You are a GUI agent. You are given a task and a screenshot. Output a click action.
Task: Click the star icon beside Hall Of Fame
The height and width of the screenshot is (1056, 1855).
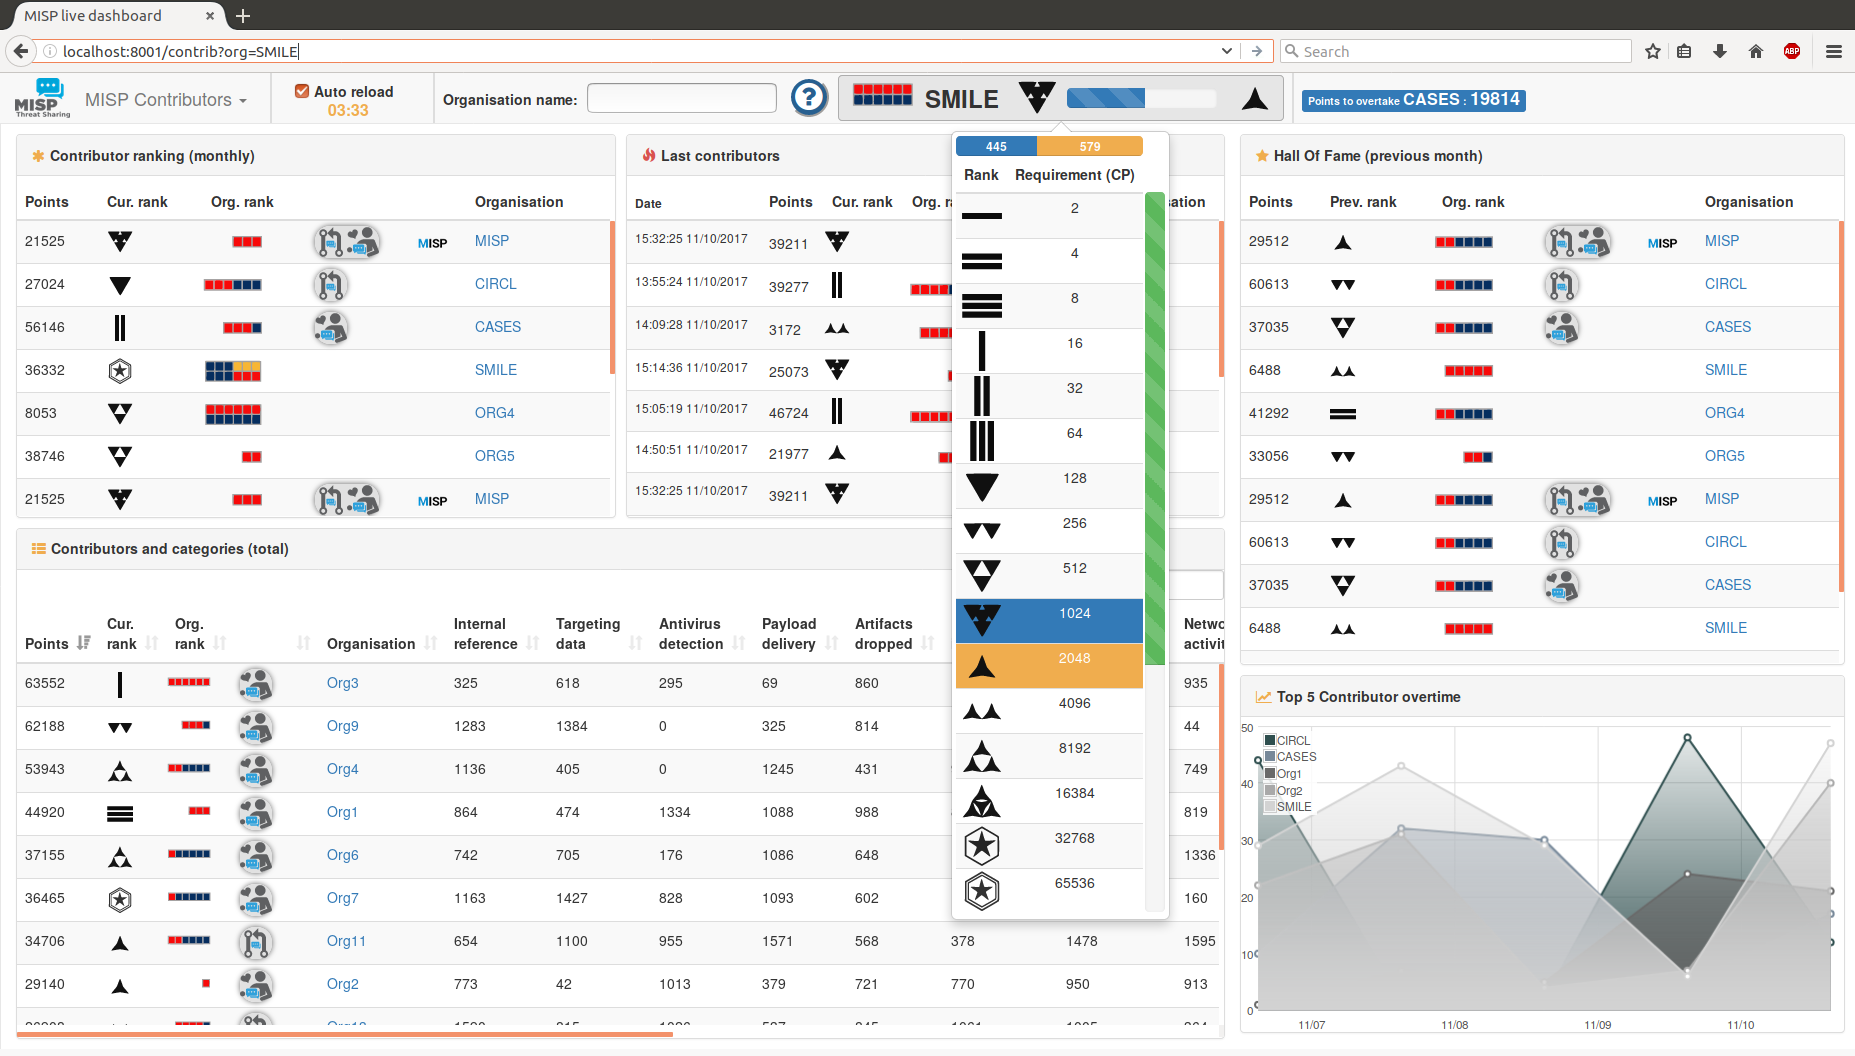(1261, 156)
